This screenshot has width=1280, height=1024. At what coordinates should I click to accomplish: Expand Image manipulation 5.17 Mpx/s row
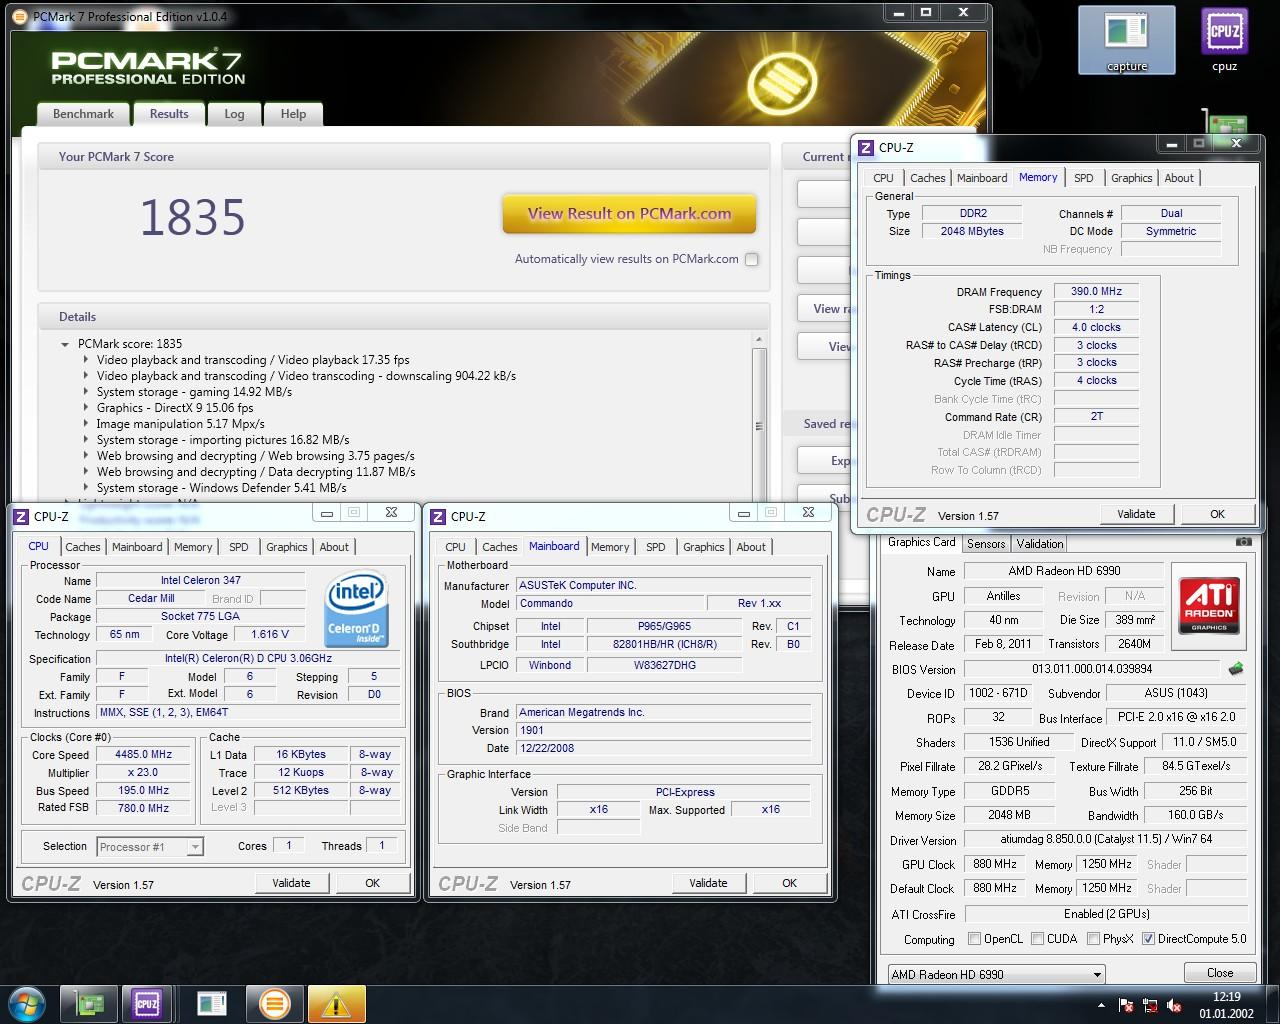pyautogui.click(x=86, y=424)
